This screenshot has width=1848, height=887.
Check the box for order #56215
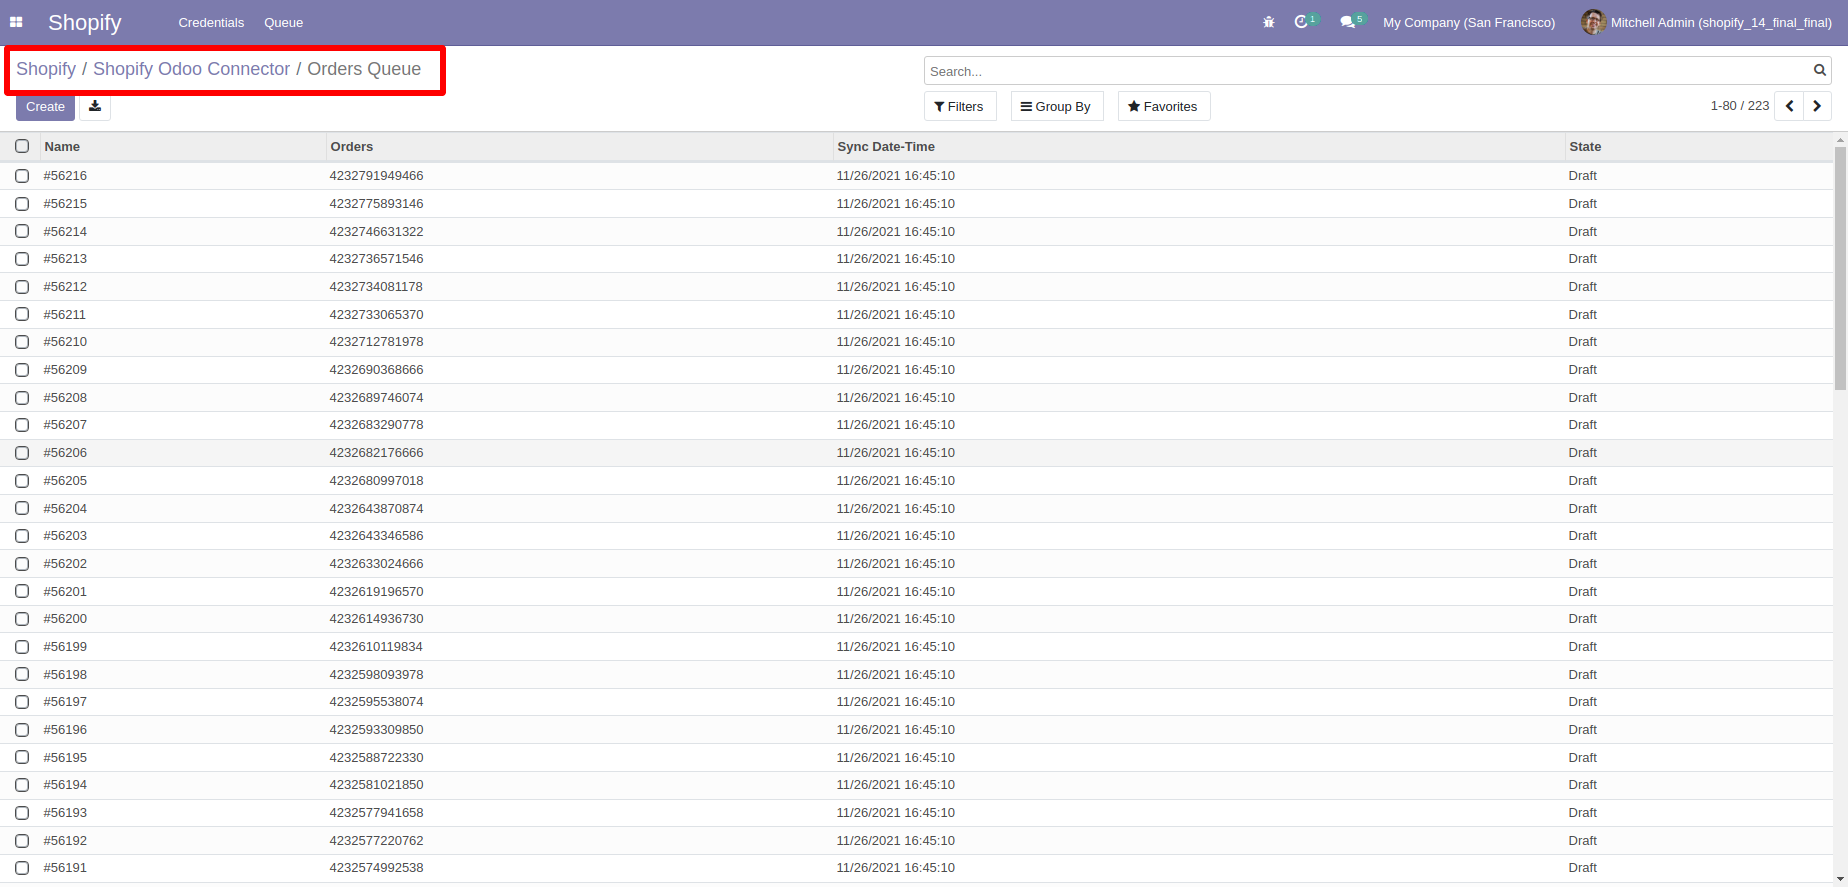point(22,204)
